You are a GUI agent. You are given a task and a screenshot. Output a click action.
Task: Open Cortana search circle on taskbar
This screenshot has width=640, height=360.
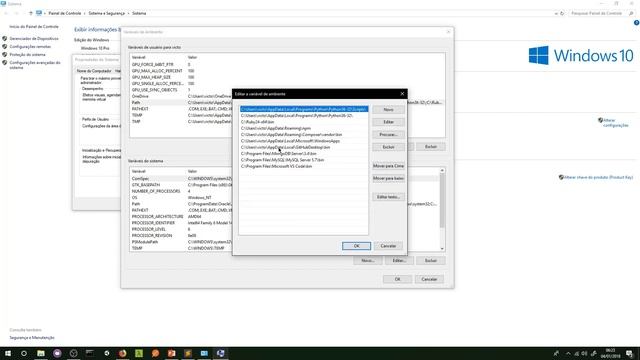[24, 353]
